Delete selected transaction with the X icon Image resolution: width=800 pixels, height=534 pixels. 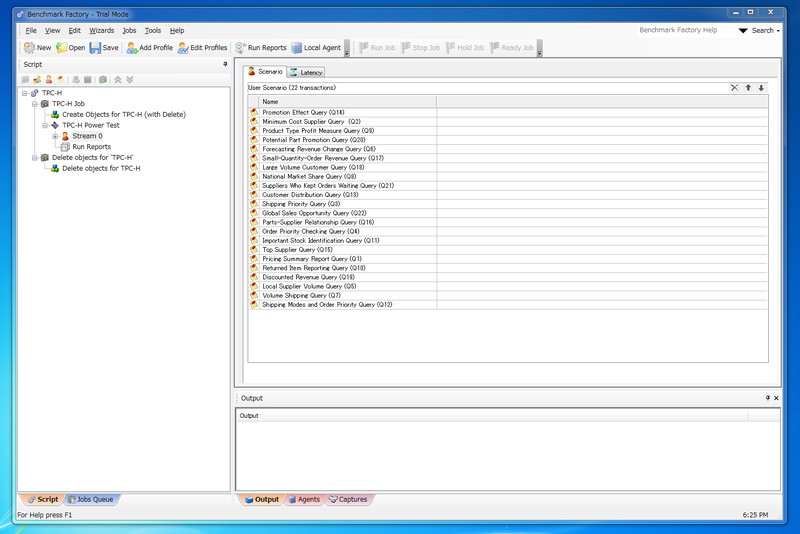click(x=734, y=88)
